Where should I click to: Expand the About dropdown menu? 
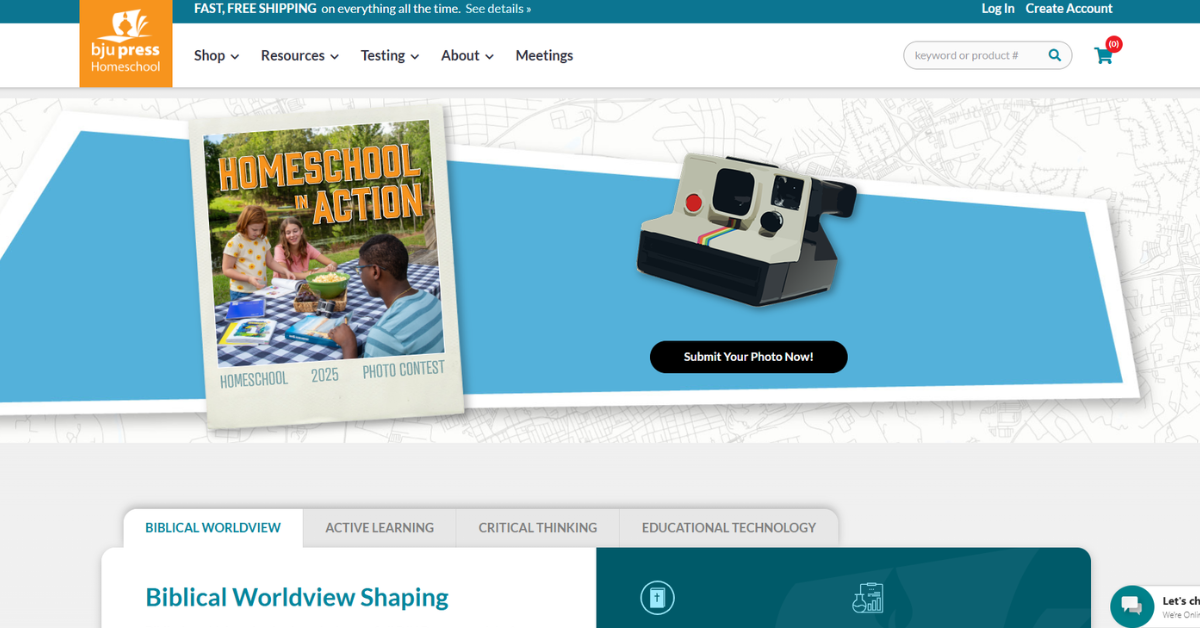pyautogui.click(x=467, y=56)
